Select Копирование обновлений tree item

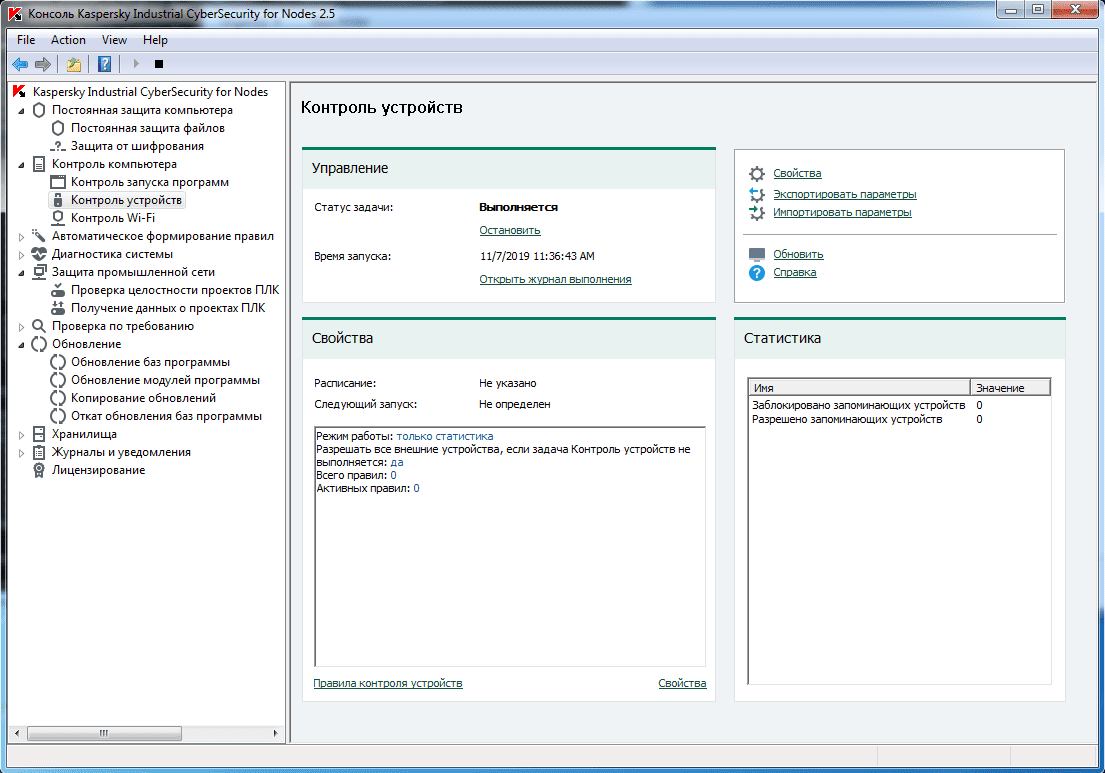coord(143,398)
